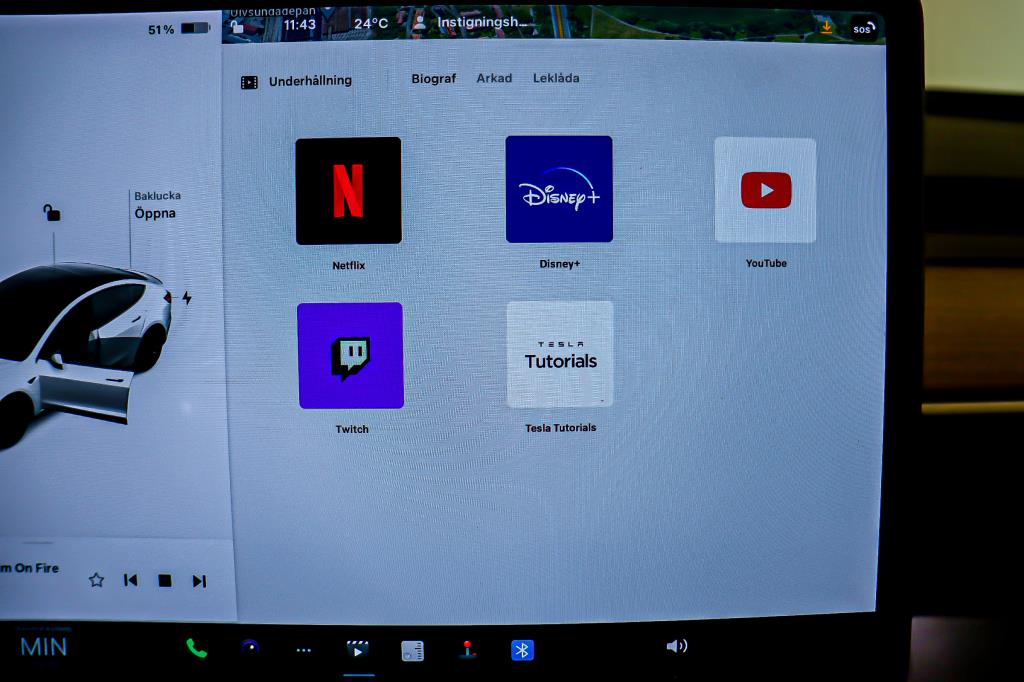1024x682 pixels.
Task: Open the YouTube app
Action: pos(765,190)
